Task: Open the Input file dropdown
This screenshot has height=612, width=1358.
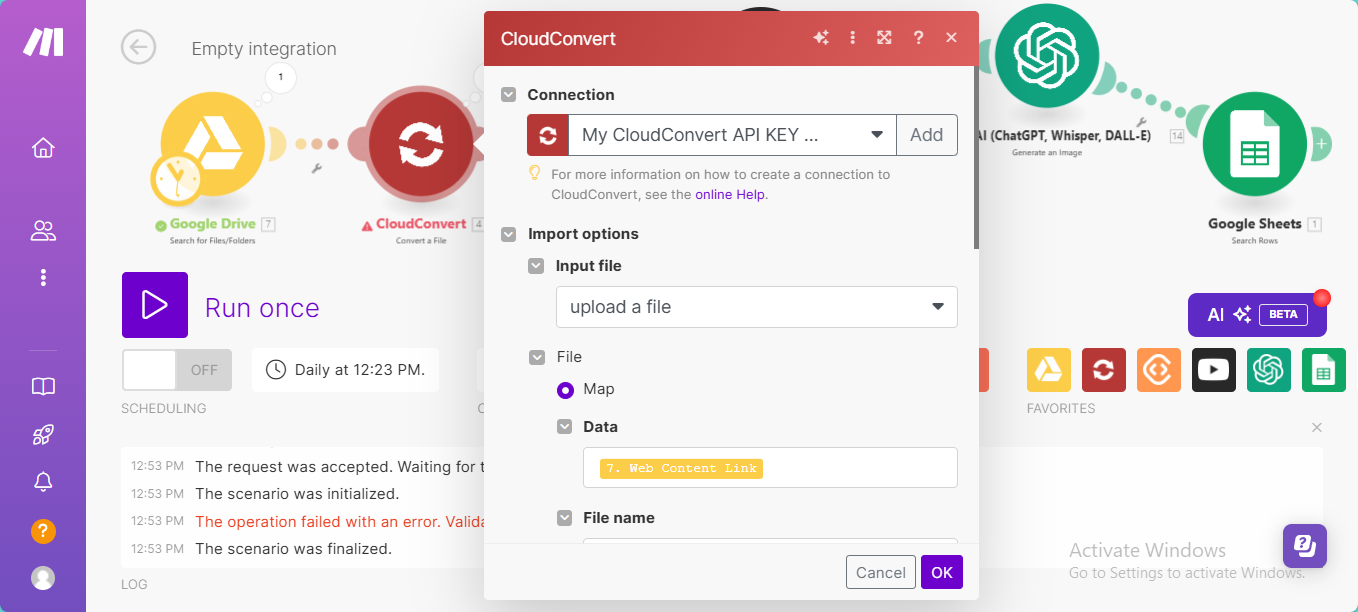Action: pos(757,307)
